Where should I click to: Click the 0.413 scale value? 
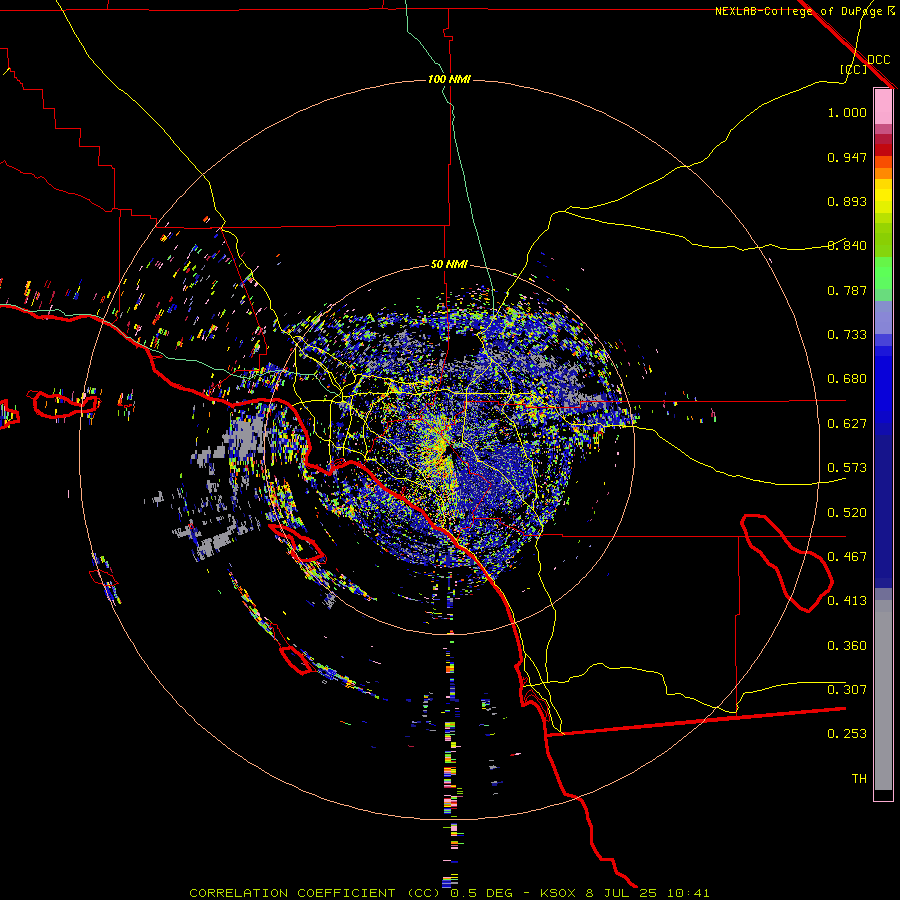[847, 601]
